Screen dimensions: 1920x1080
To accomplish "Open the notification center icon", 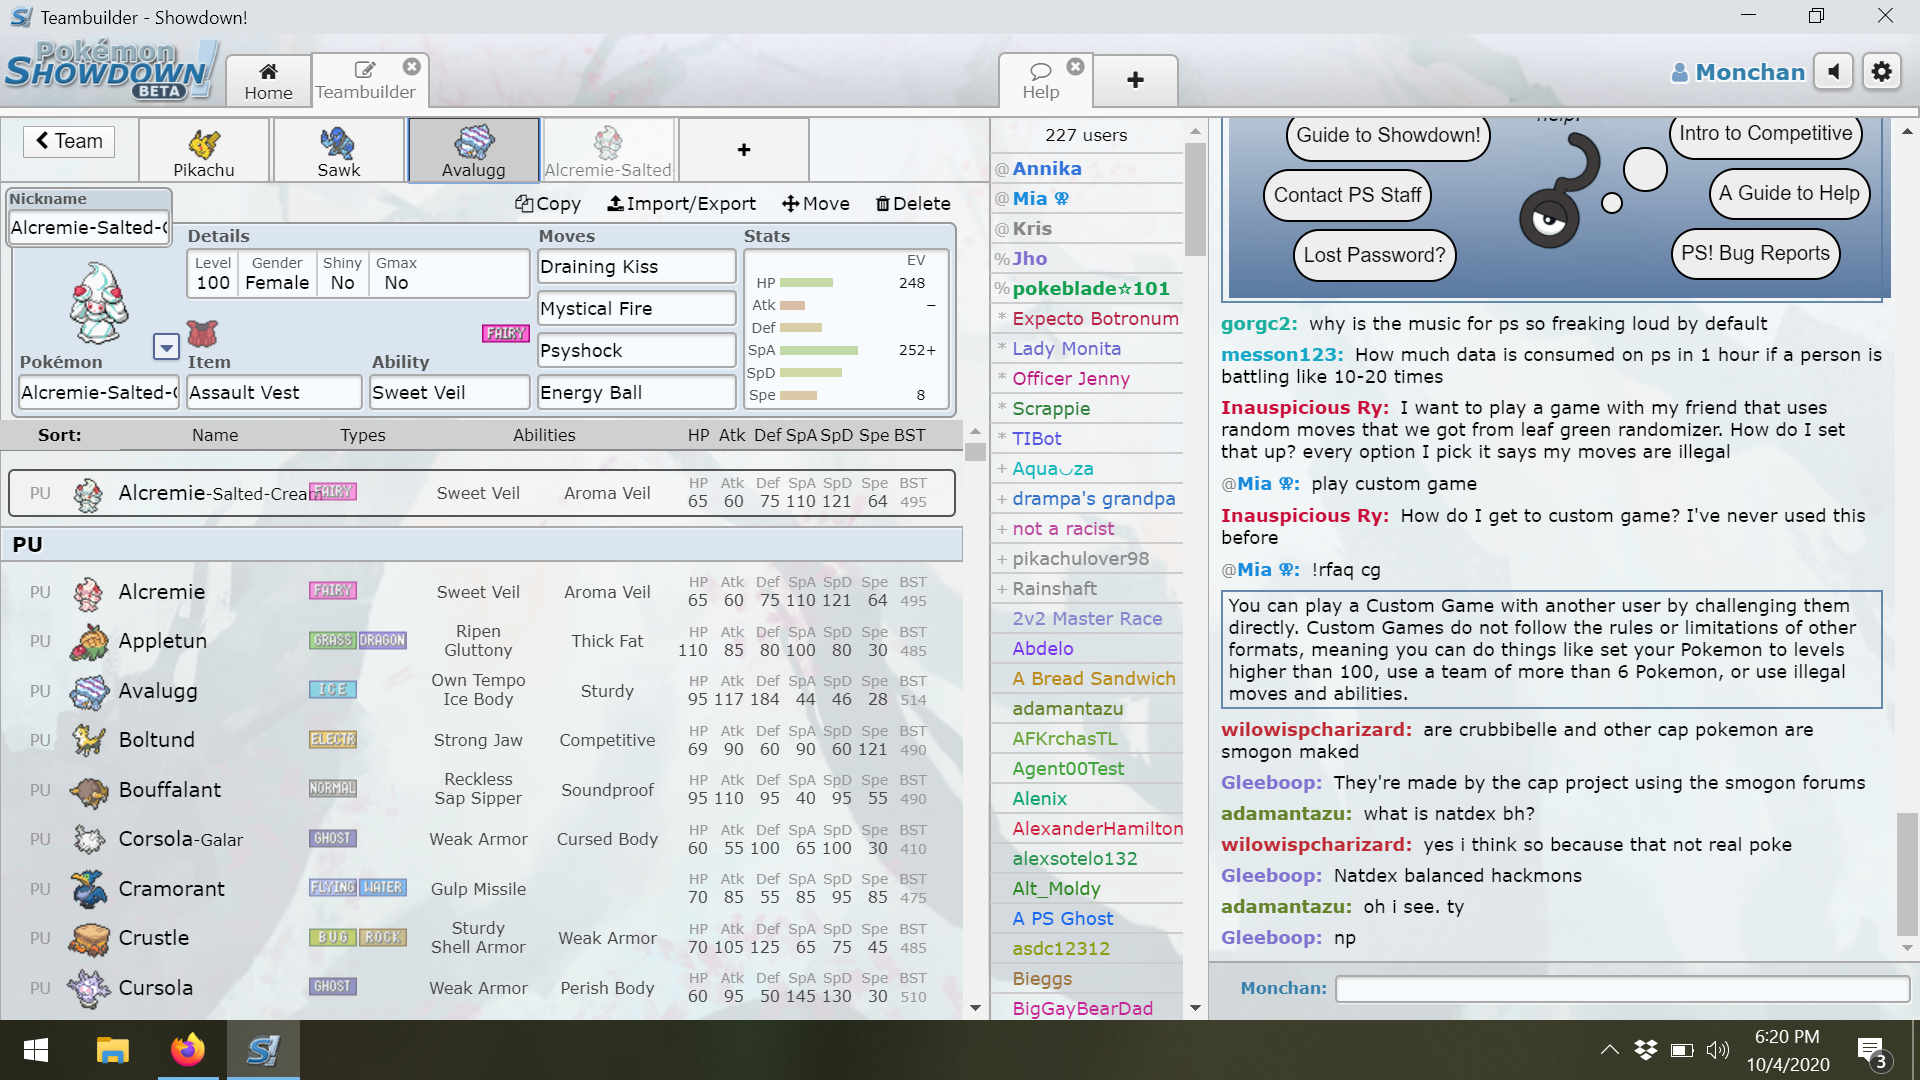I will (x=1872, y=1052).
